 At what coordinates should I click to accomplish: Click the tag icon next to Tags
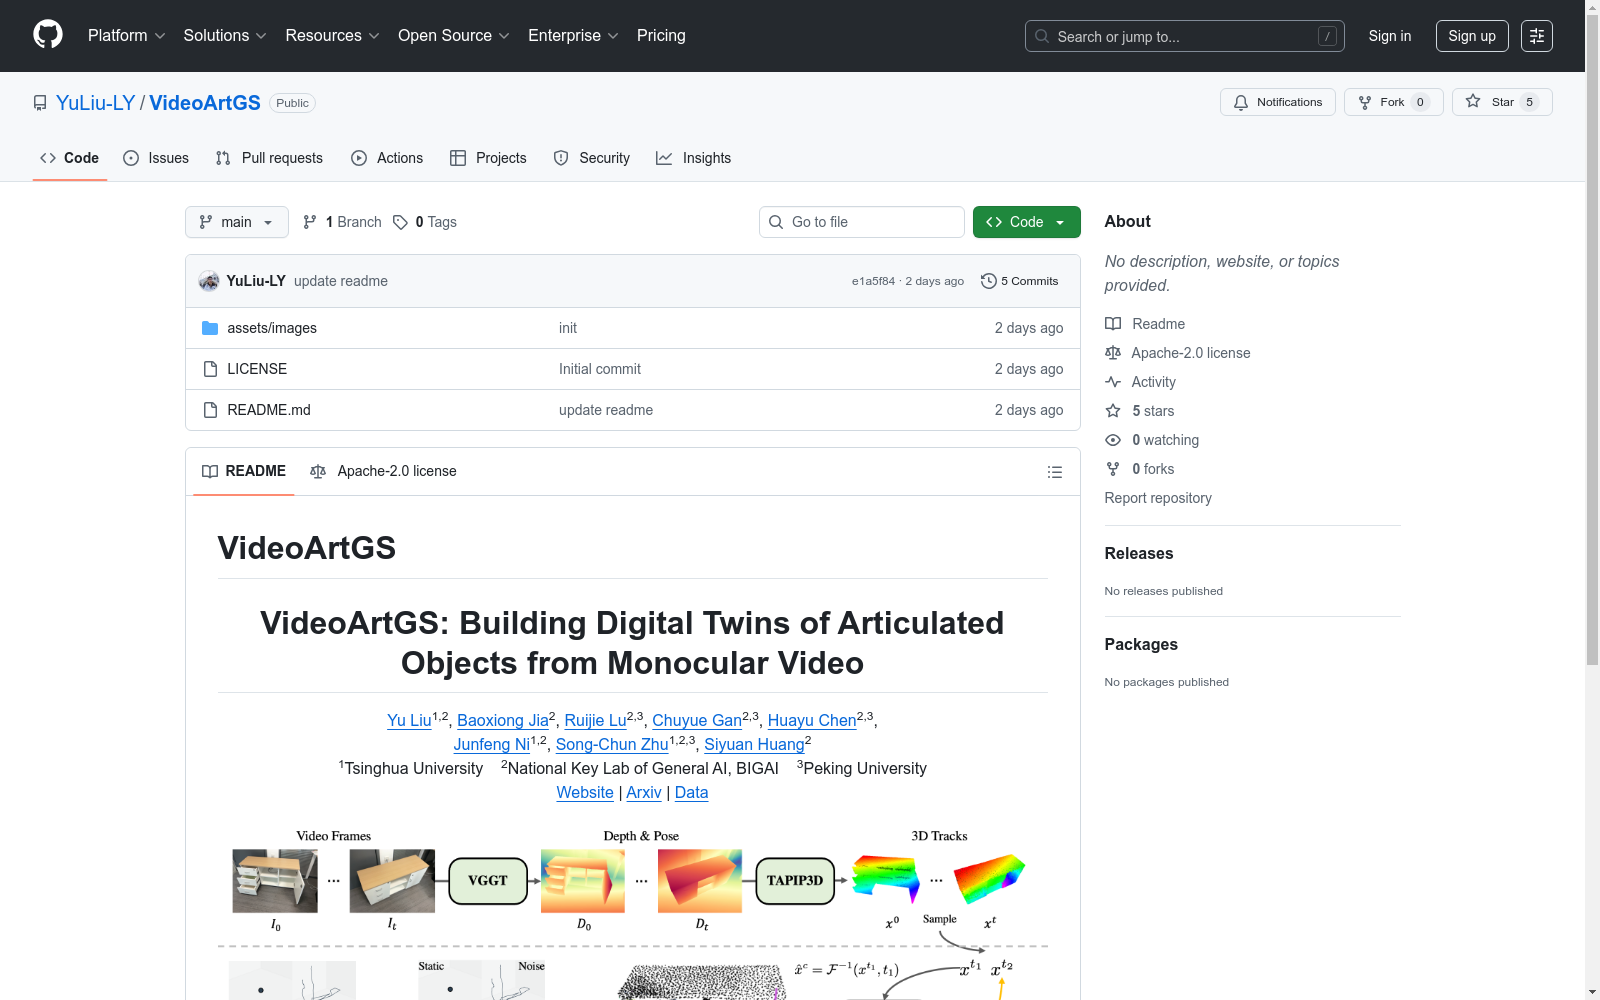coord(400,222)
